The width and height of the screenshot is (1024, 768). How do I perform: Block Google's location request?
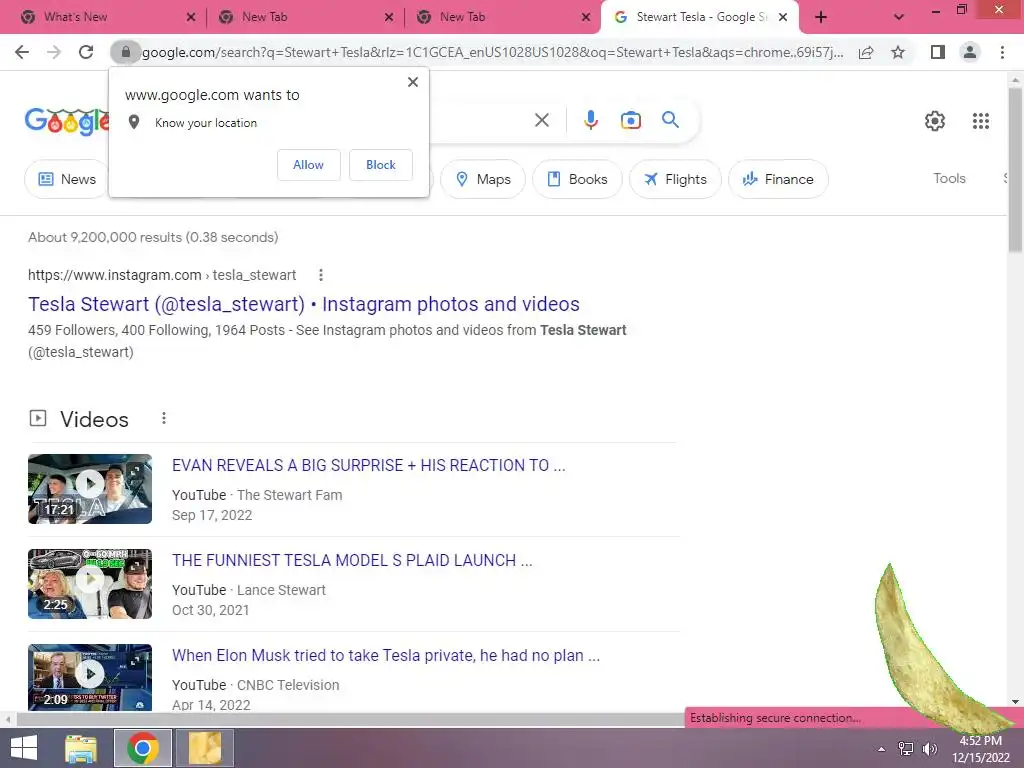381,165
